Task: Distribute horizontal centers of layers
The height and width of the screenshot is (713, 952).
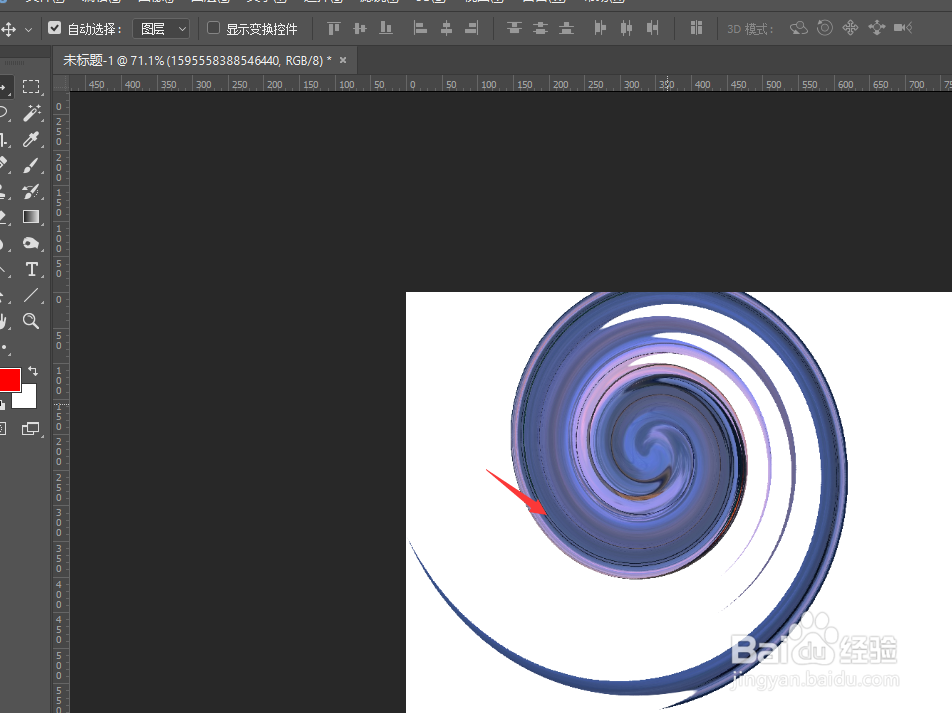Action: (x=627, y=28)
